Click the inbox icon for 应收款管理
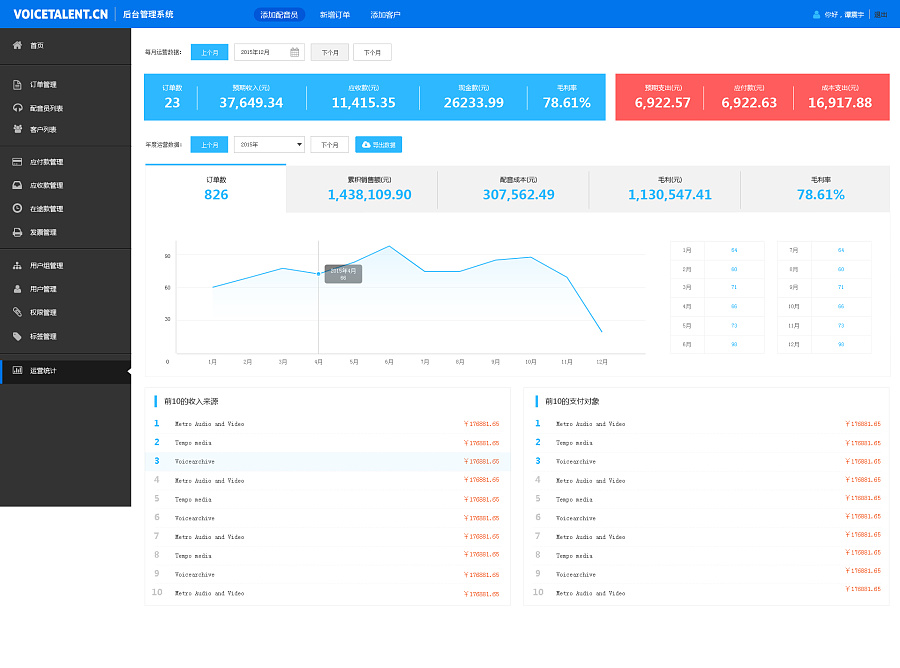 [x=17, y=185]
